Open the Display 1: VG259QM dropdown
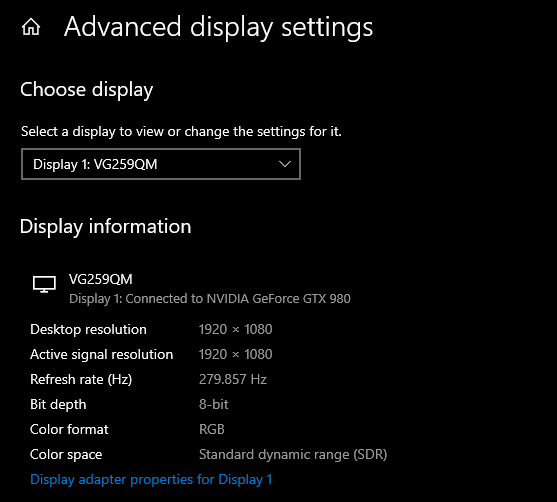This screenshot has width=557, height=502. (161, 164)
